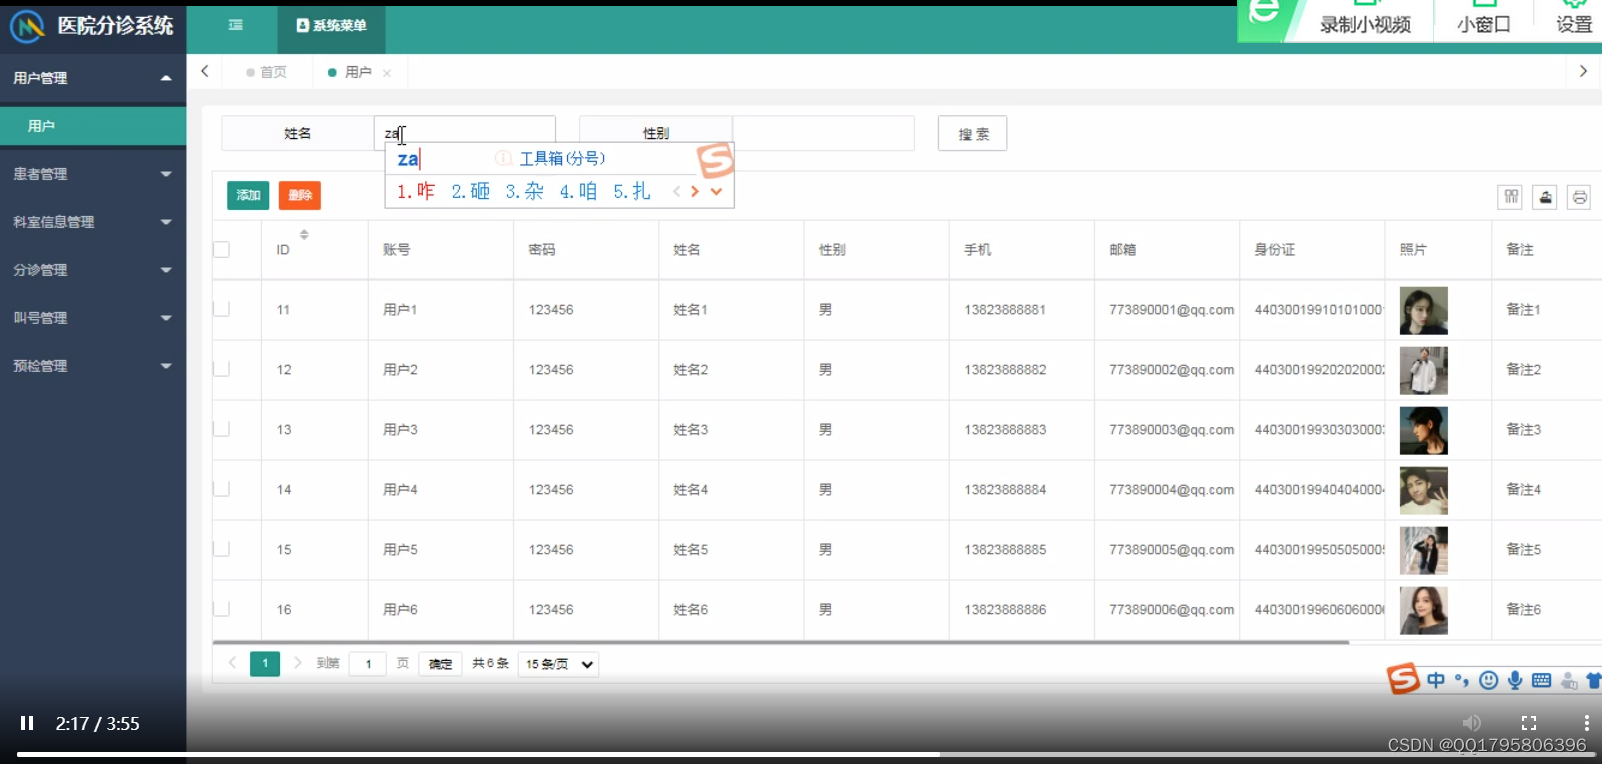The width and height of the screenshot is (1602, 764).
Task: Click the table print icon
Action: coord(1579,197)
